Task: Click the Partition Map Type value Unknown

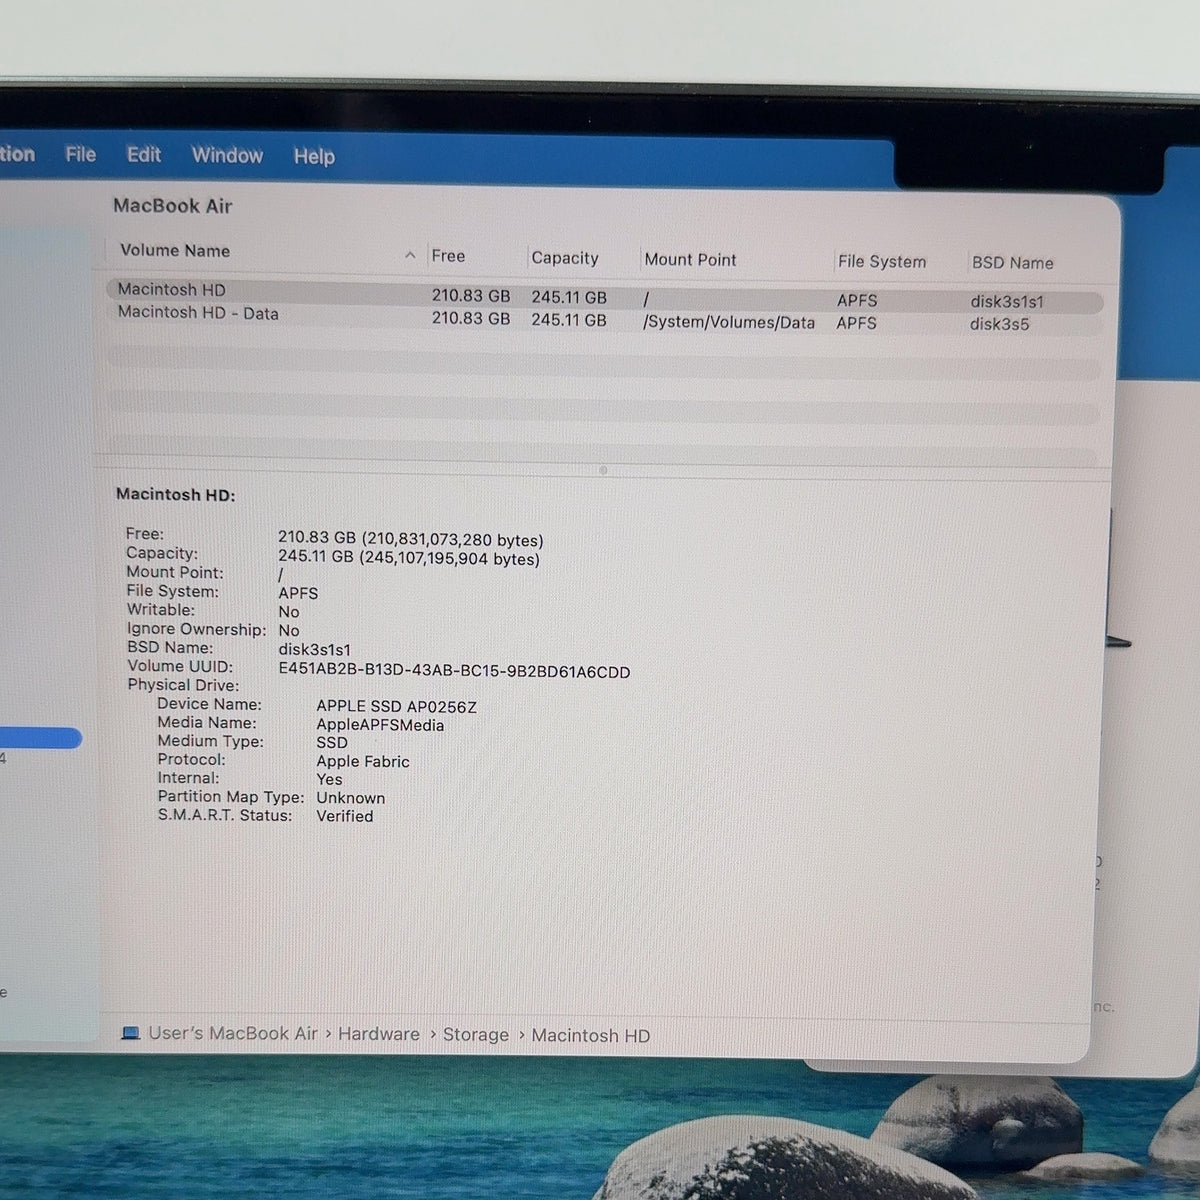Action: tap(350, 798)
